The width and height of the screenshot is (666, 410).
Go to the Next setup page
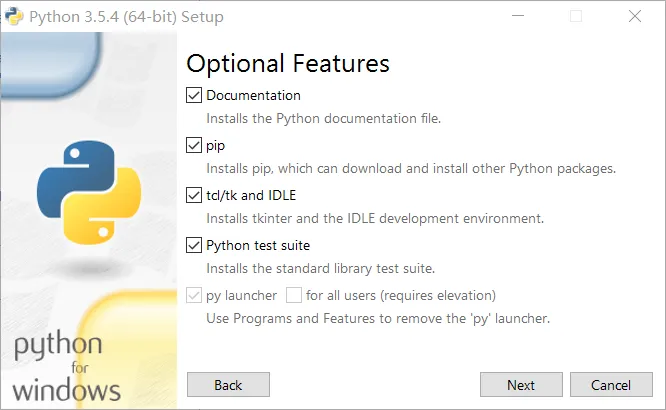521,385
